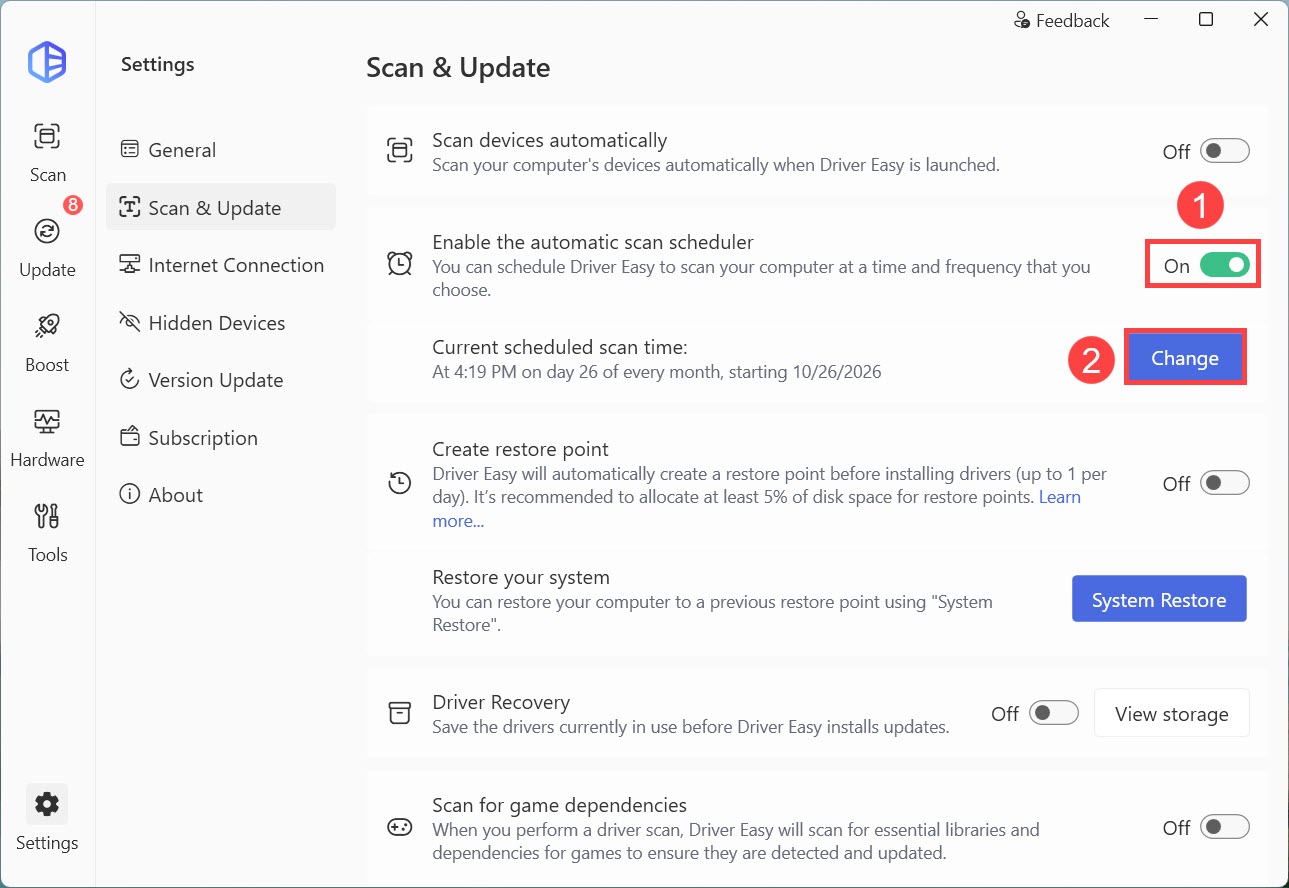The height and width of the screenshot is (888, 1289).
Task: Click the Feedback link
Action: pos(1061,20)
